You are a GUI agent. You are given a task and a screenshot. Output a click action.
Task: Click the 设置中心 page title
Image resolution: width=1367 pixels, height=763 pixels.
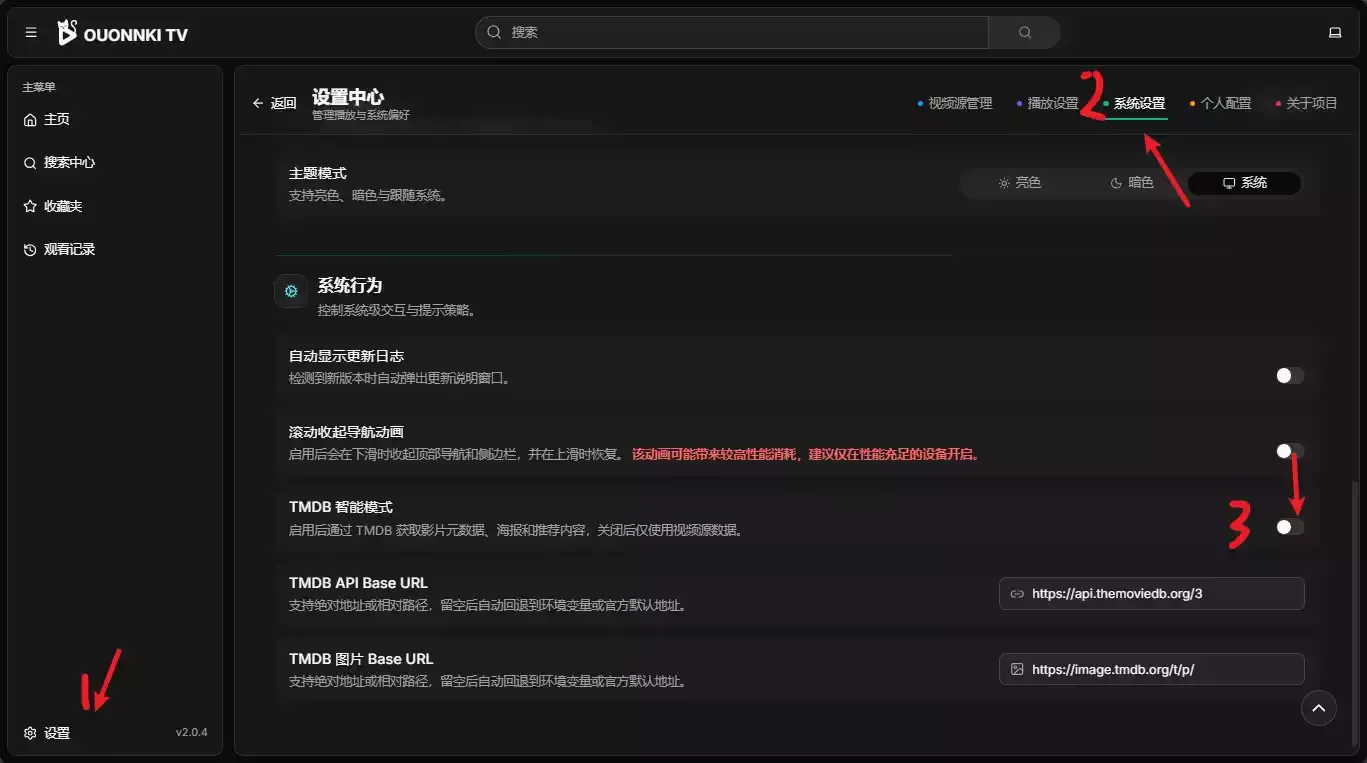click(348, 97)
